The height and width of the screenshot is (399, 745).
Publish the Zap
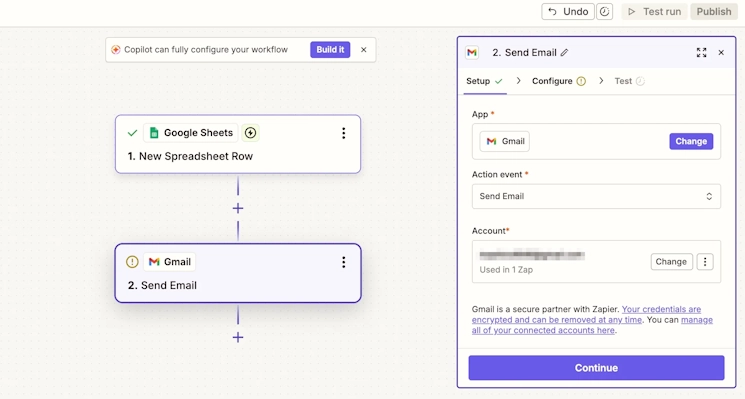(714, 11)
